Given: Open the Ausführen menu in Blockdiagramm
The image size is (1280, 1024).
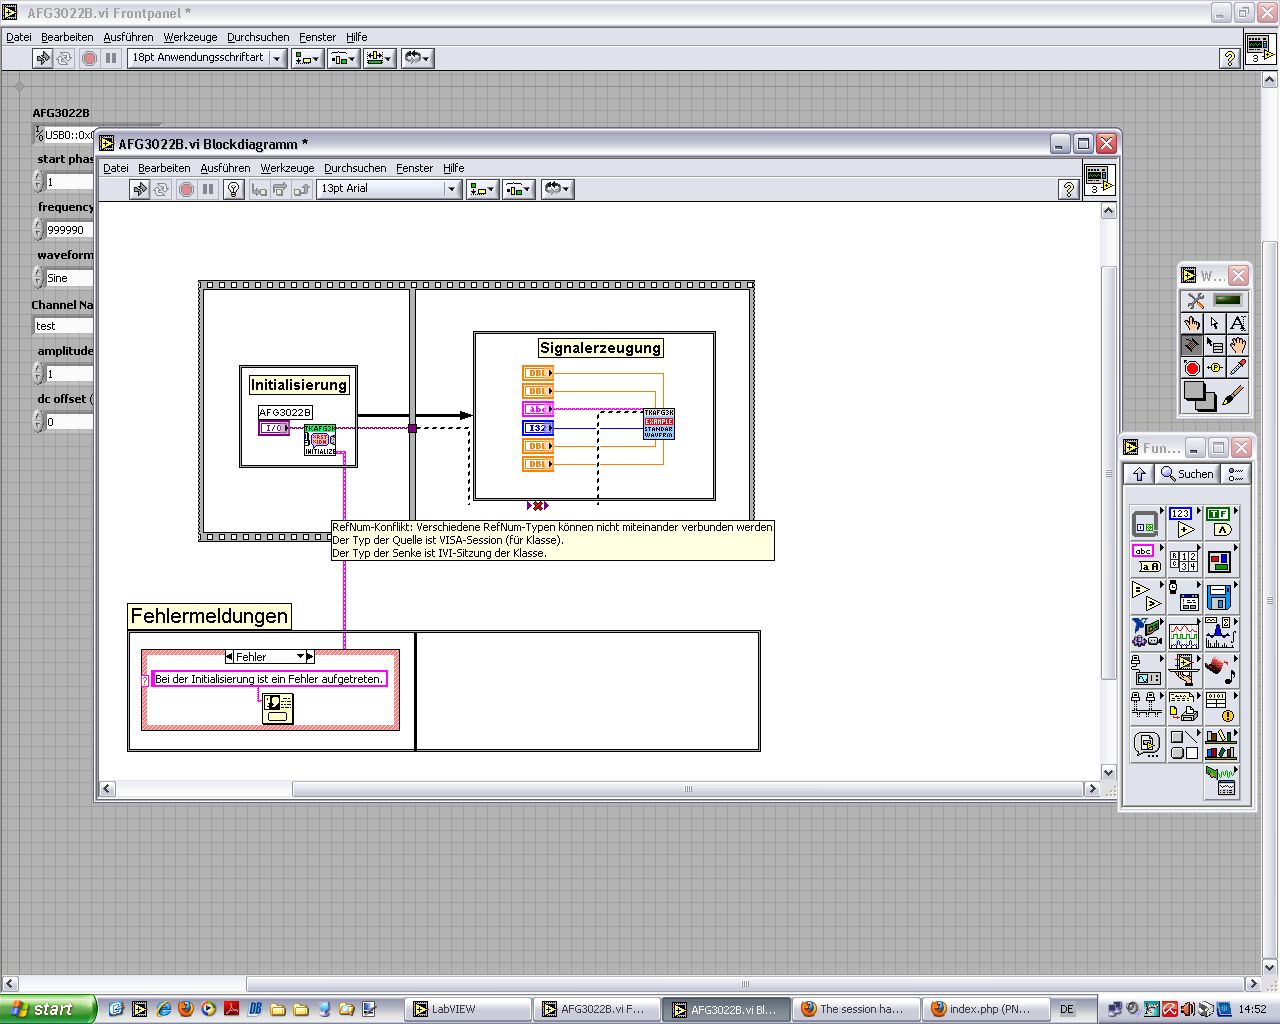Looking at the screenshot, I should [225, 168].
